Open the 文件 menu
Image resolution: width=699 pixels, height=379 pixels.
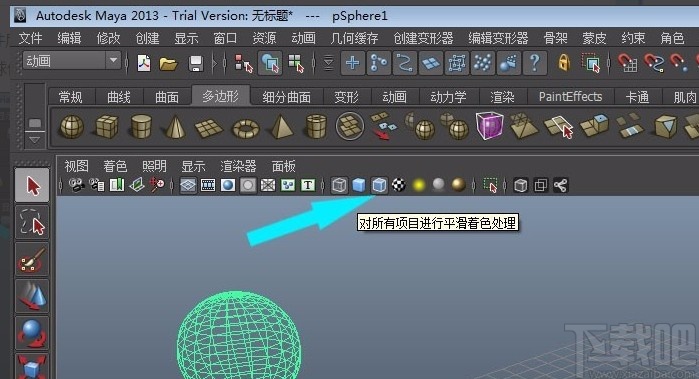click(x=30, y=38)
